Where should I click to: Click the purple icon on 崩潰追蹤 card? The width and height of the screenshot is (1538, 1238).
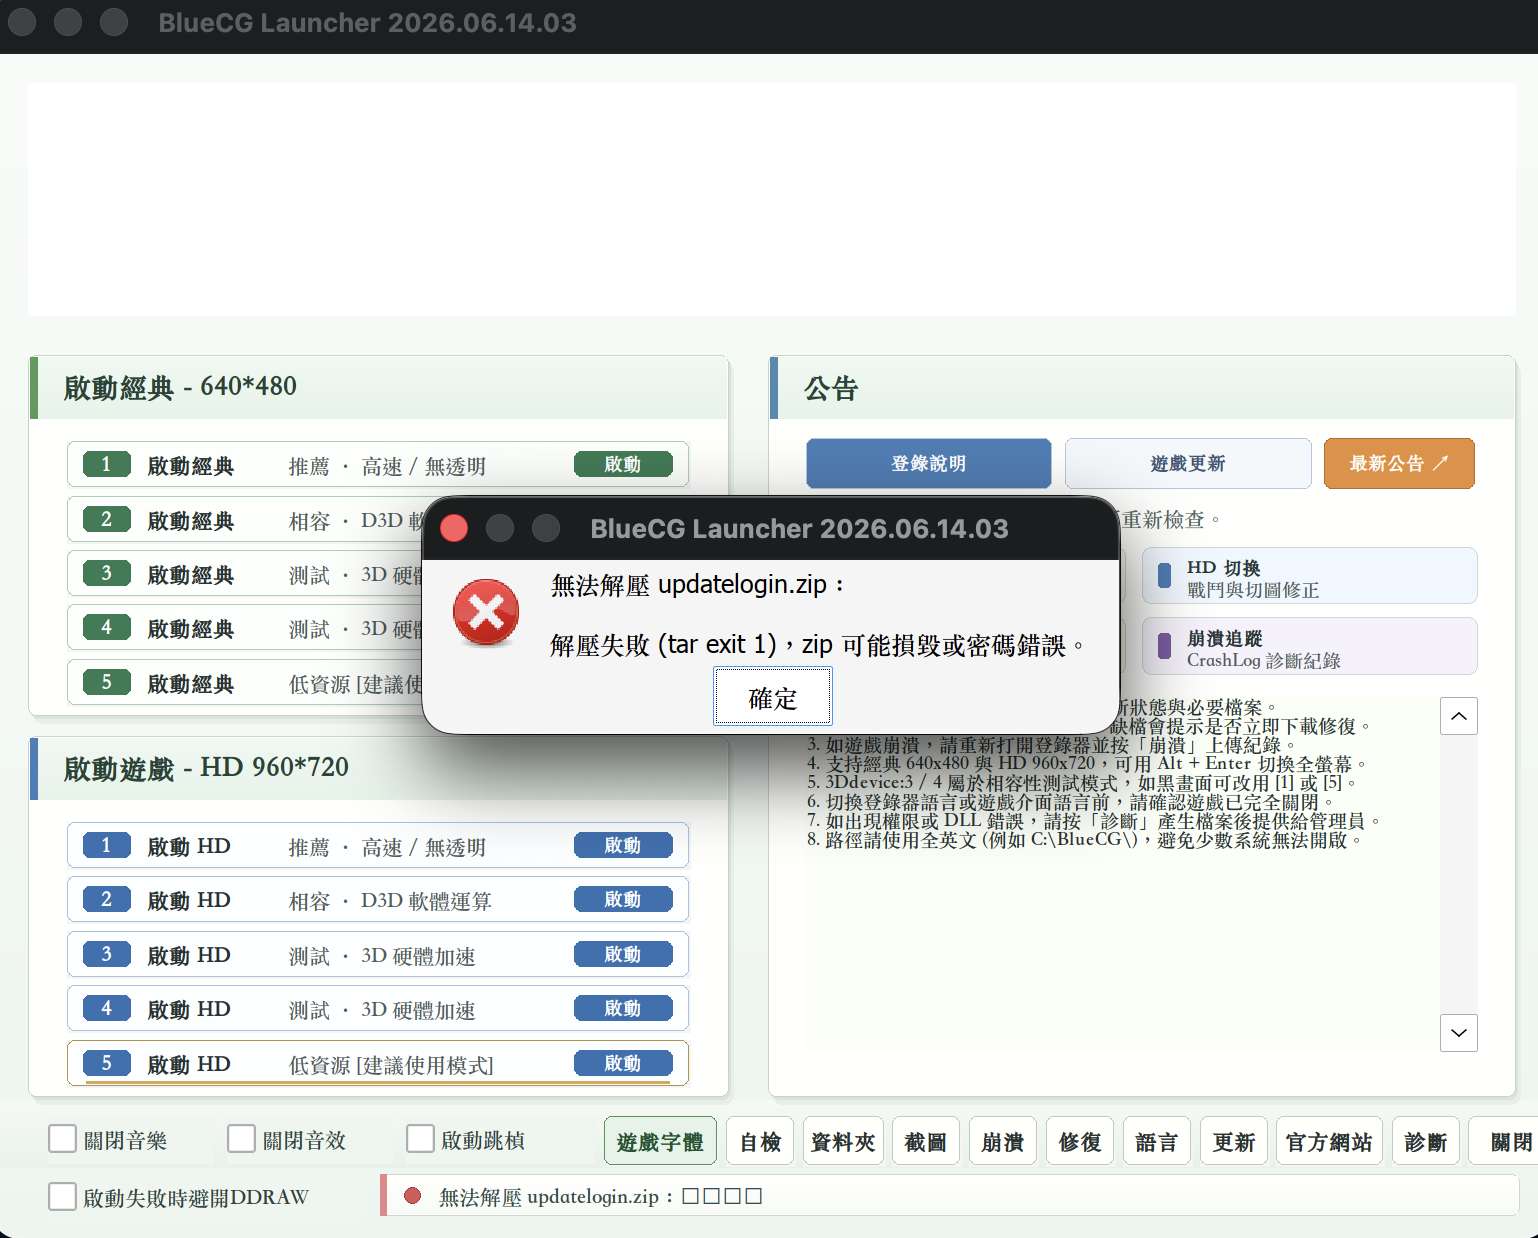(x=1164, y=646)
